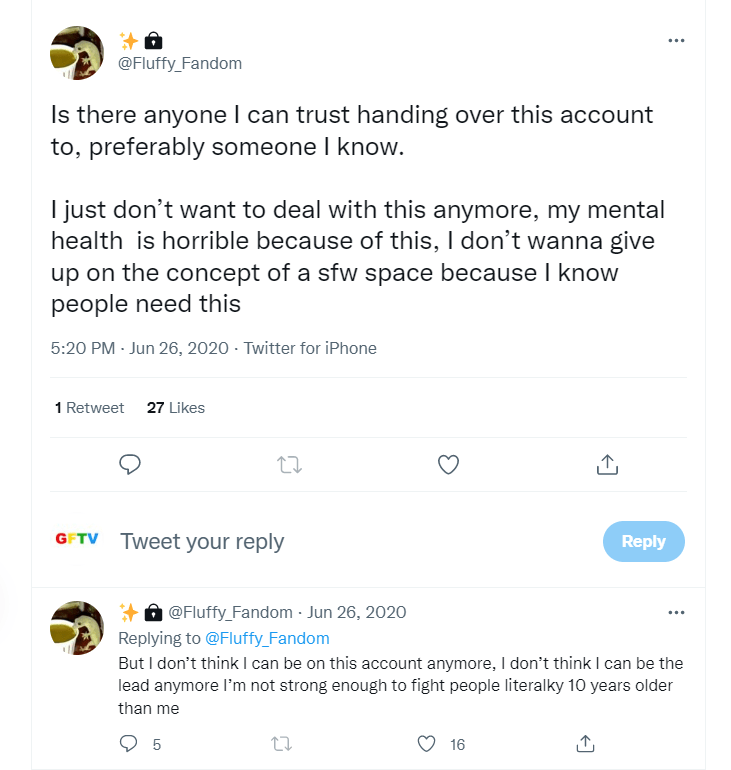Retweet the reply tweet

pyautogui.click(x=281, y=743)
